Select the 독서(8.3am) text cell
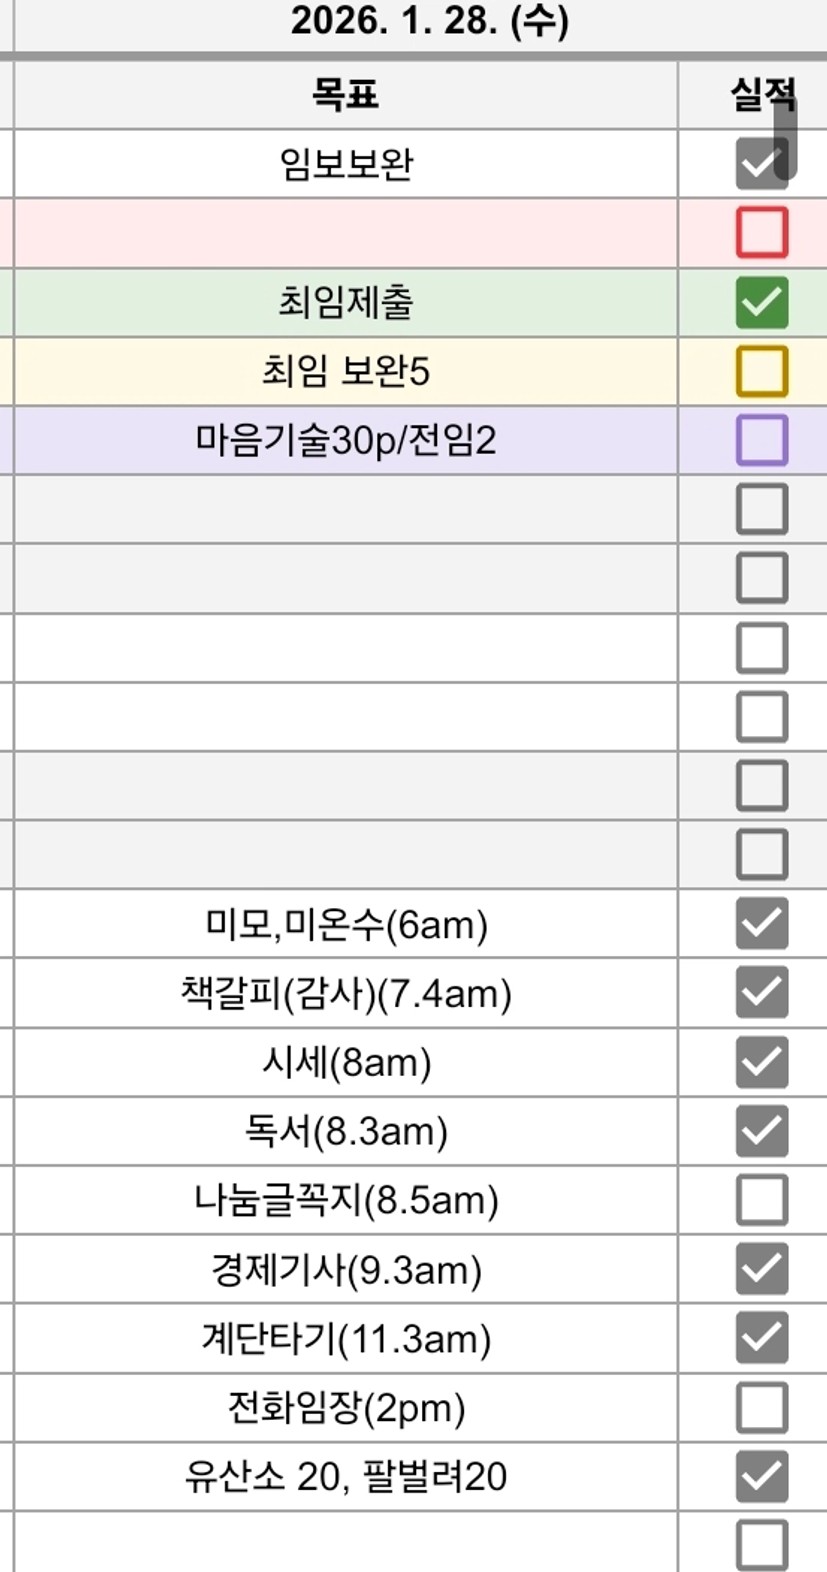This screenshot has width=827, height=1572. pos(345,1131)
